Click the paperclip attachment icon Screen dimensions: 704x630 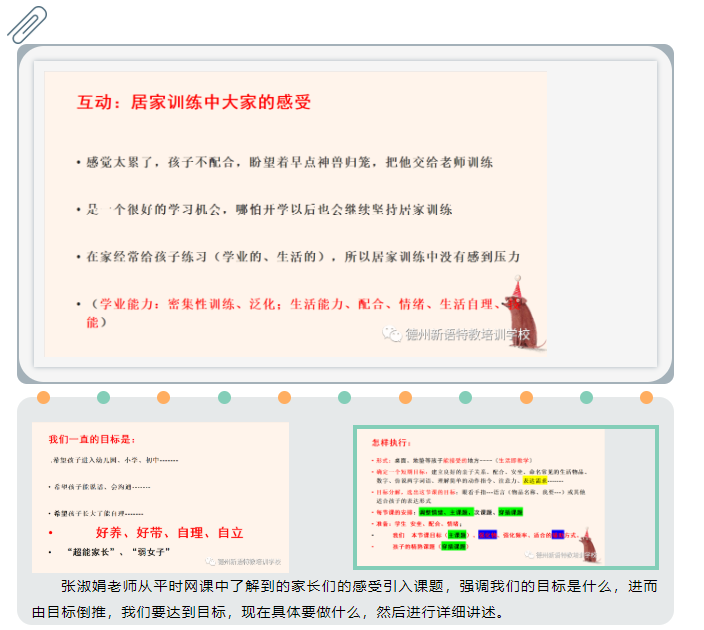tap(27, 24)
